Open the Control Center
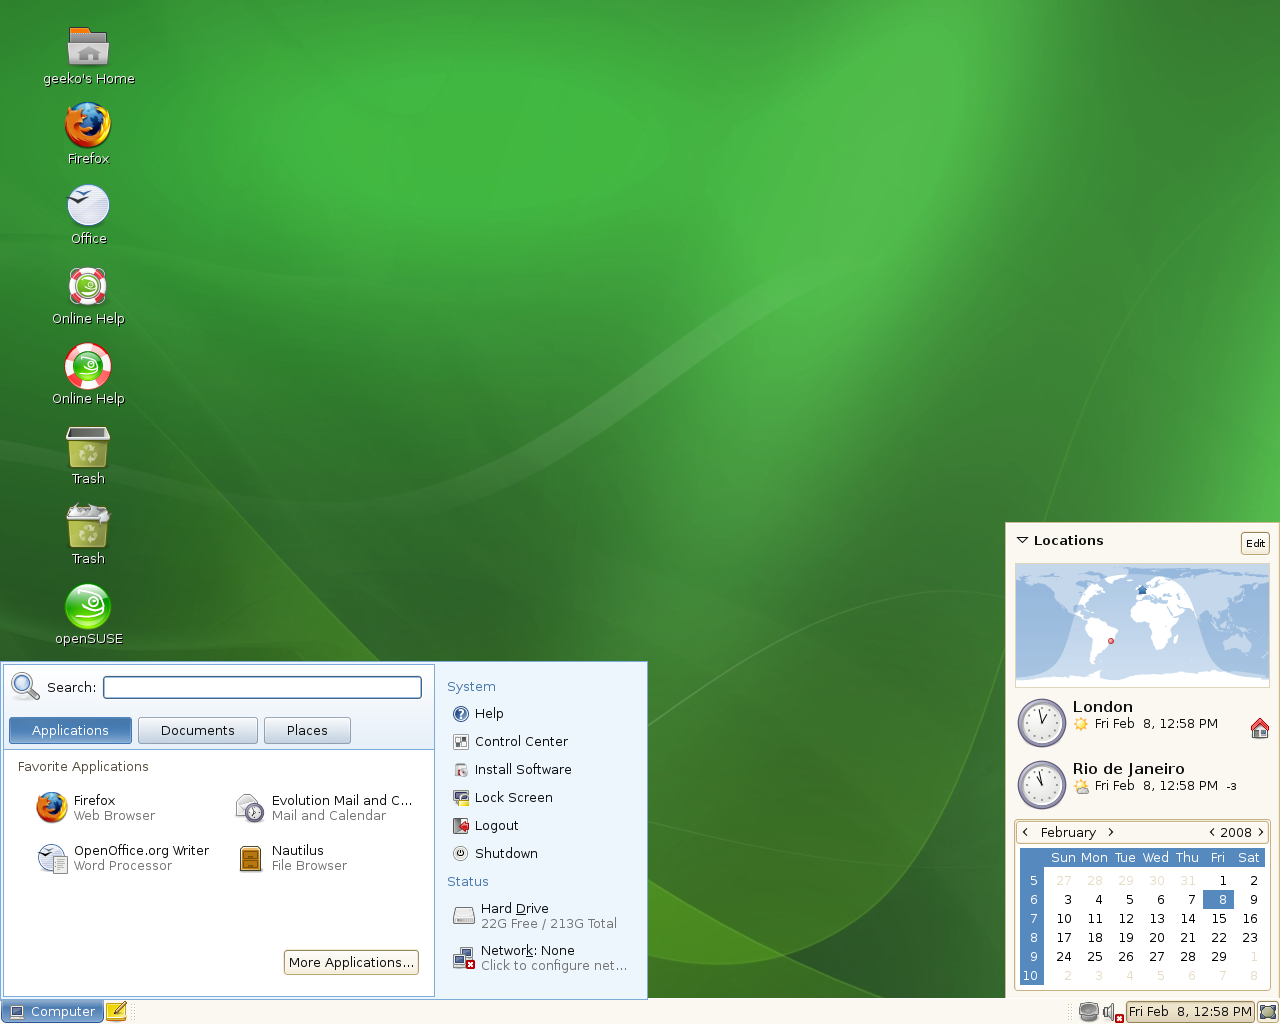The width and height of the screenshot is (1280, 1024). coord(521,741)
